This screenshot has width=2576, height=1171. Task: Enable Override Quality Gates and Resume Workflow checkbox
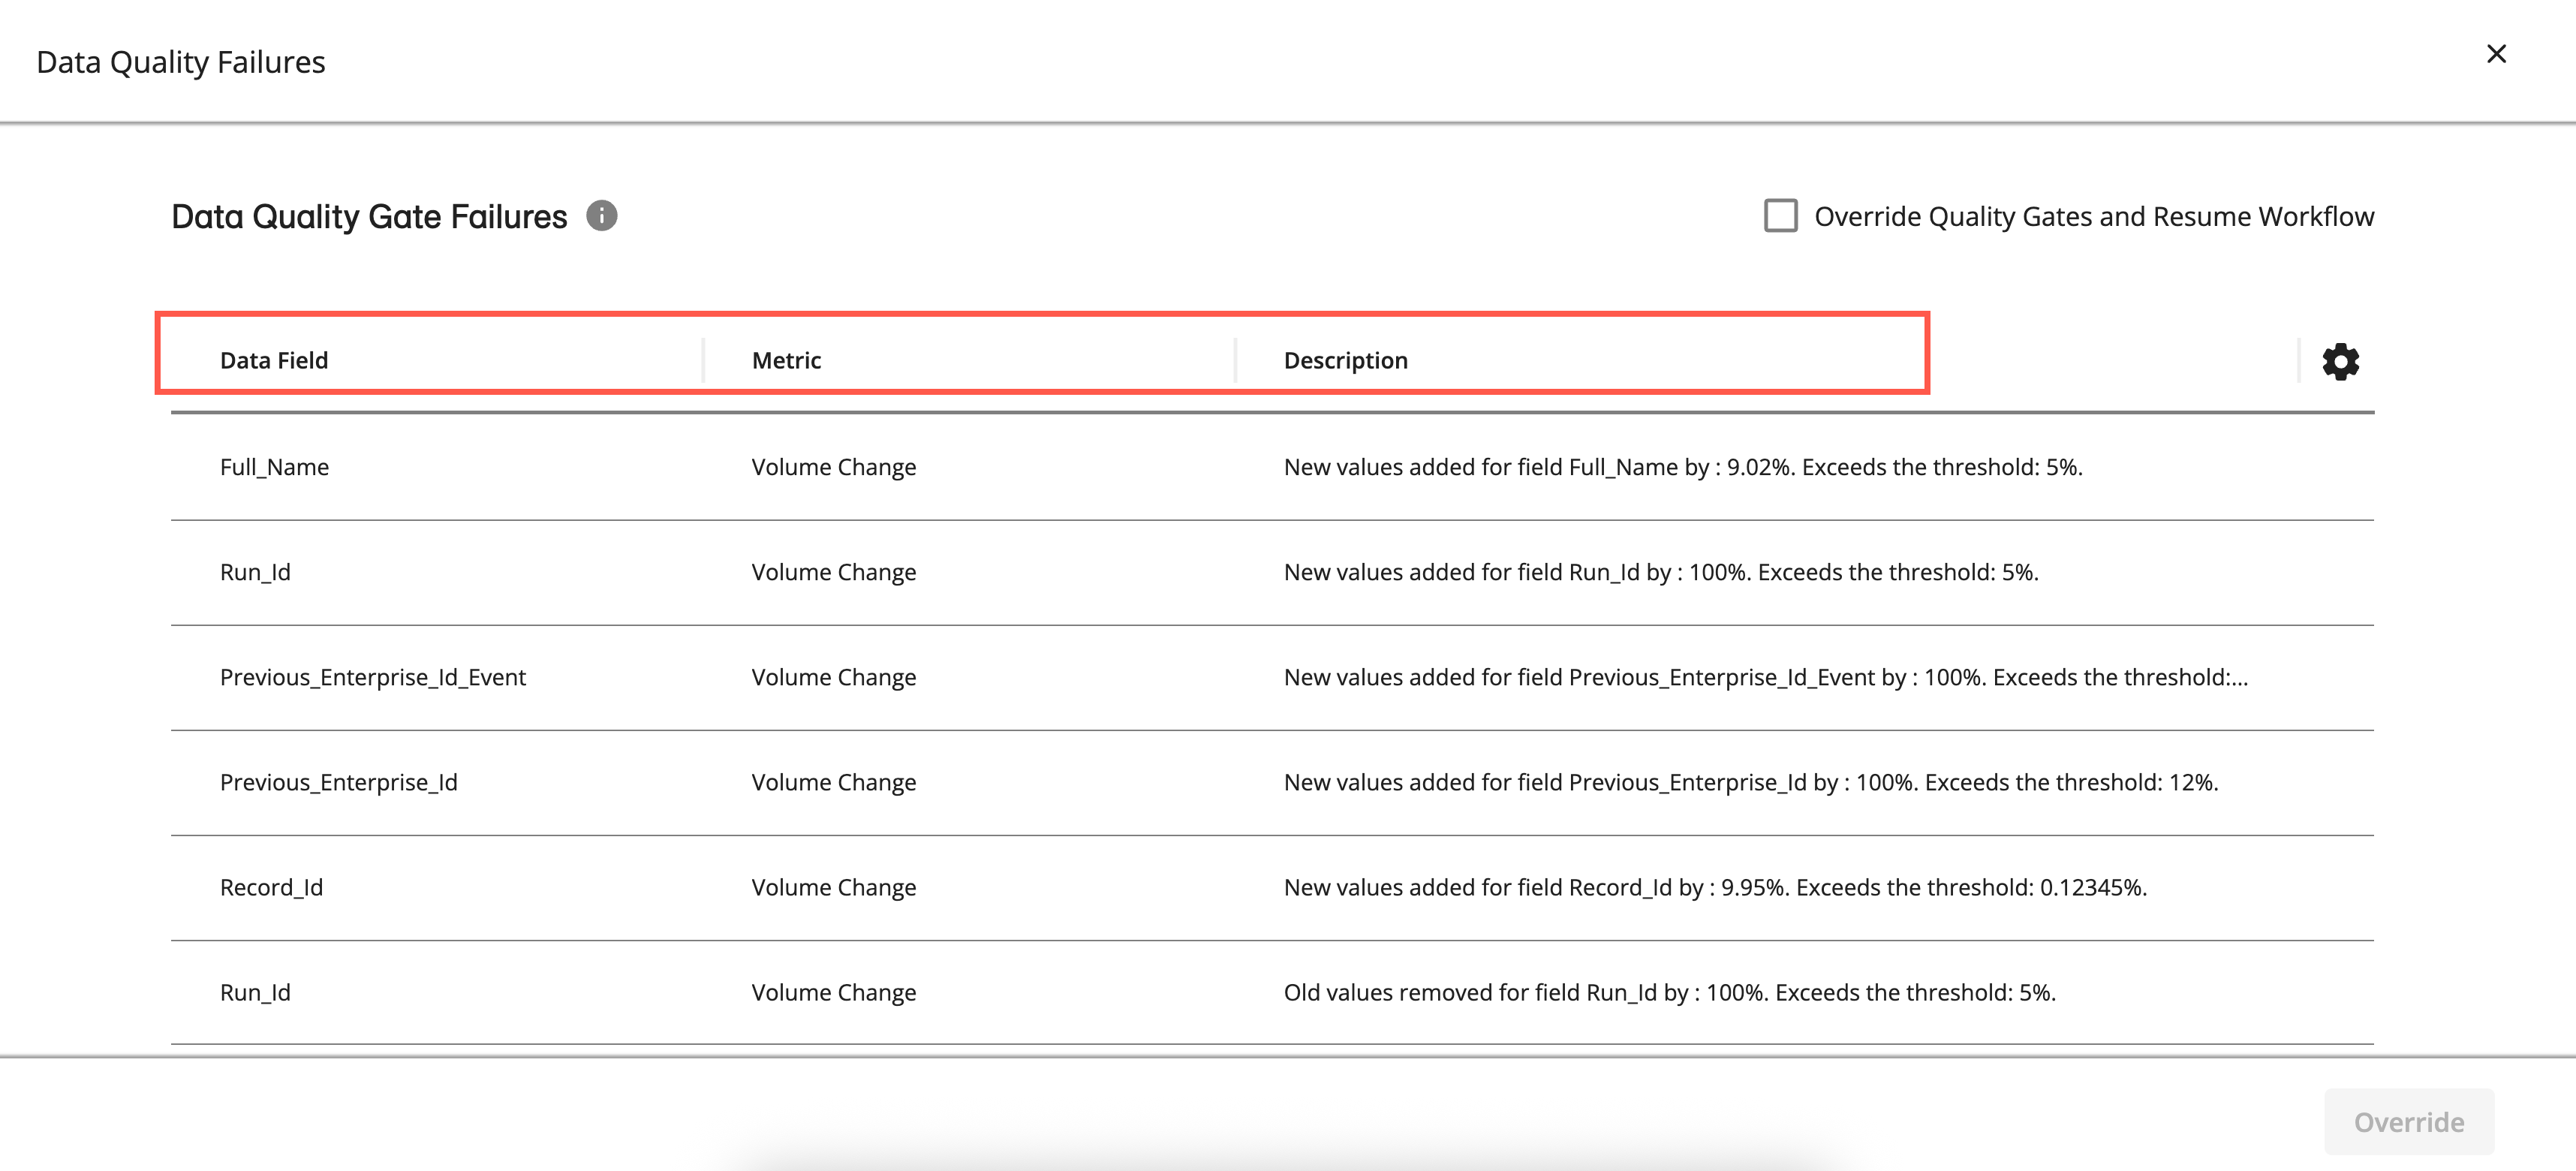pyautogui.click(x=1780, y=216)
